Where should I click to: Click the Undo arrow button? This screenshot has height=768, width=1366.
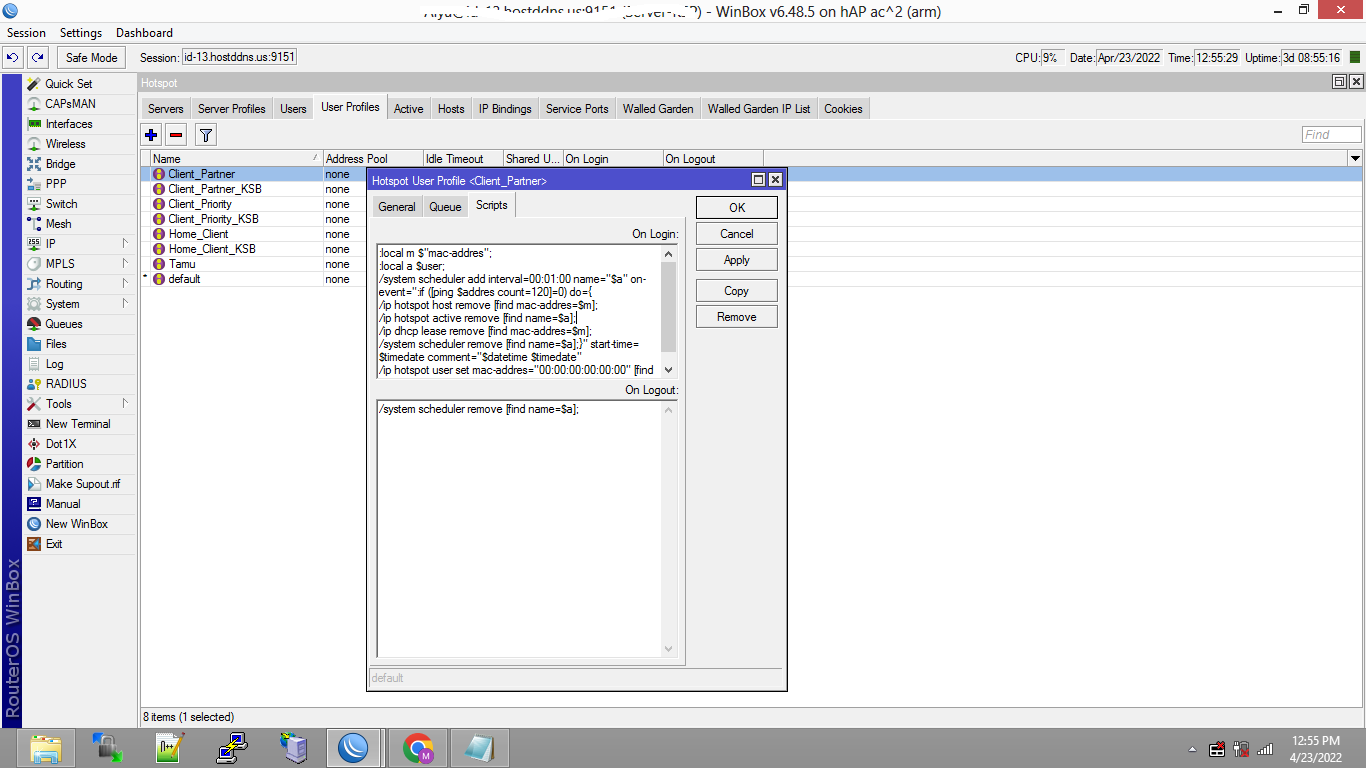point(14,58)
